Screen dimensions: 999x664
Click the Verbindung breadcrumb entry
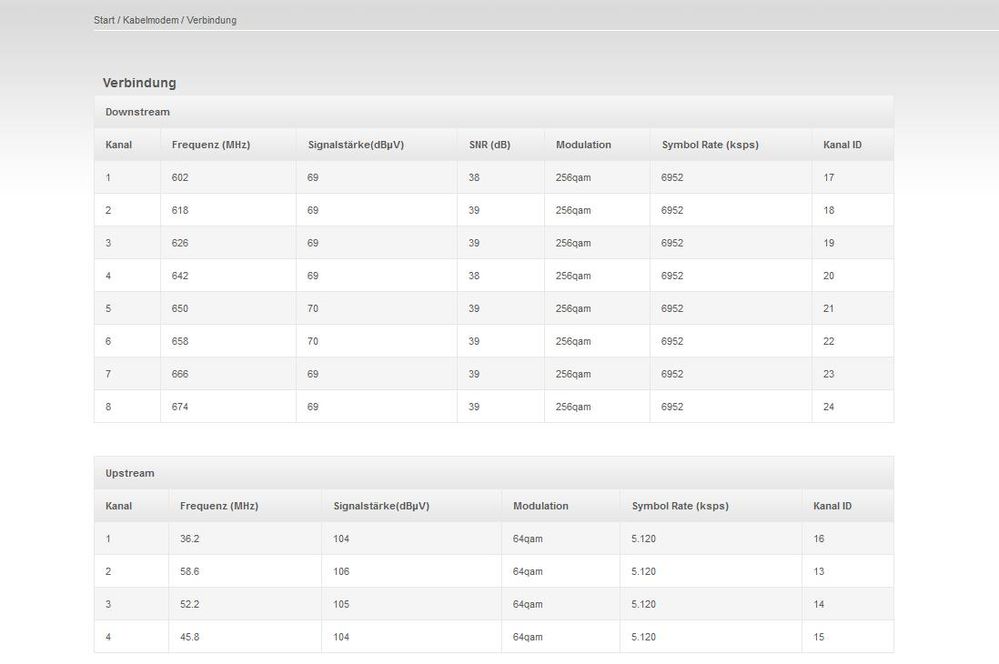pos(212,20)
